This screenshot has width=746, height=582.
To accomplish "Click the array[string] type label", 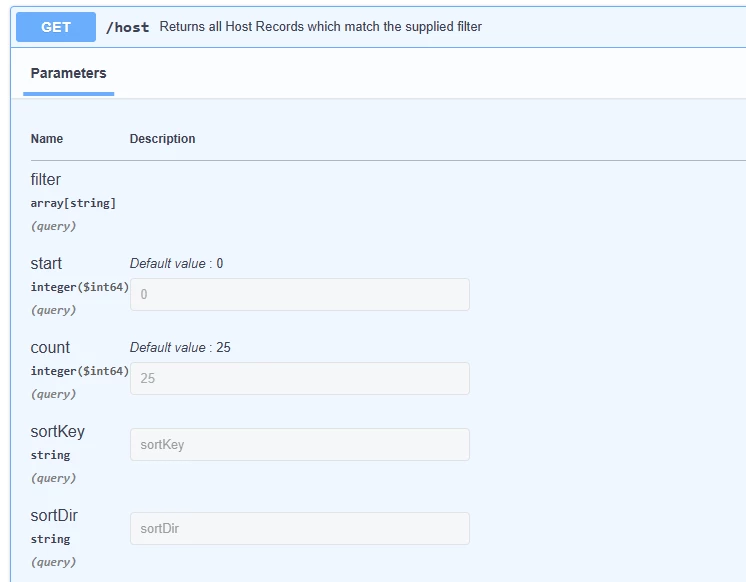I will pyautogui.click(x=73, y=203).
